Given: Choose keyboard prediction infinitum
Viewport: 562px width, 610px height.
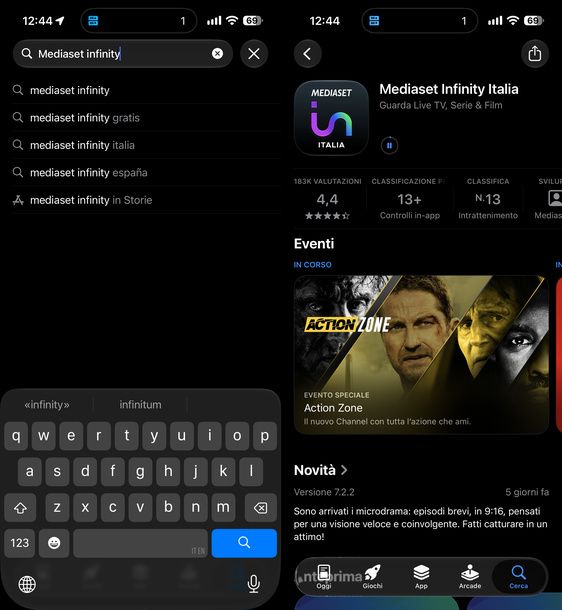Looking at the screenshot, I should pyautogui.click(x=140, y=405).
